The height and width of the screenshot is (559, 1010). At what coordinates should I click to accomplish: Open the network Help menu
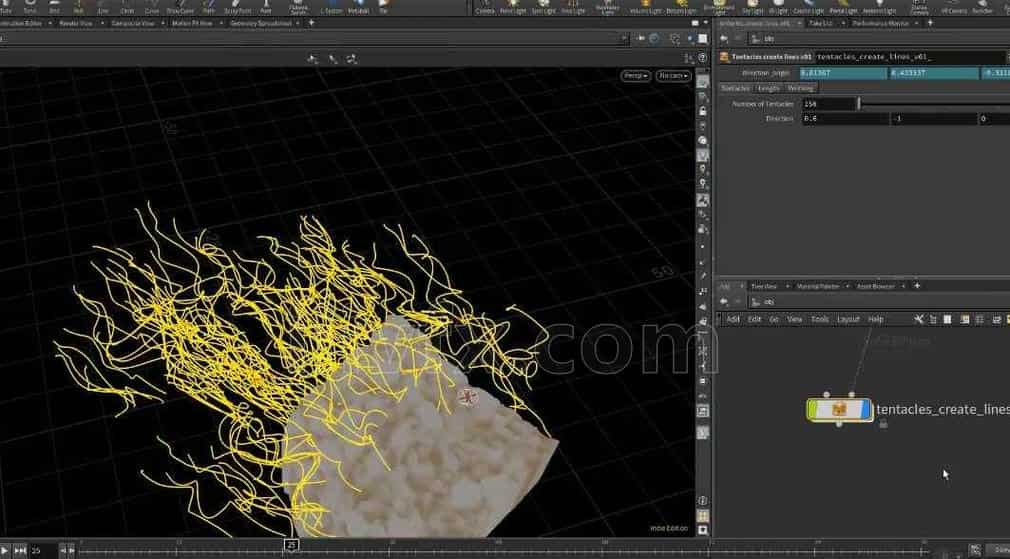tap(875, 319)
